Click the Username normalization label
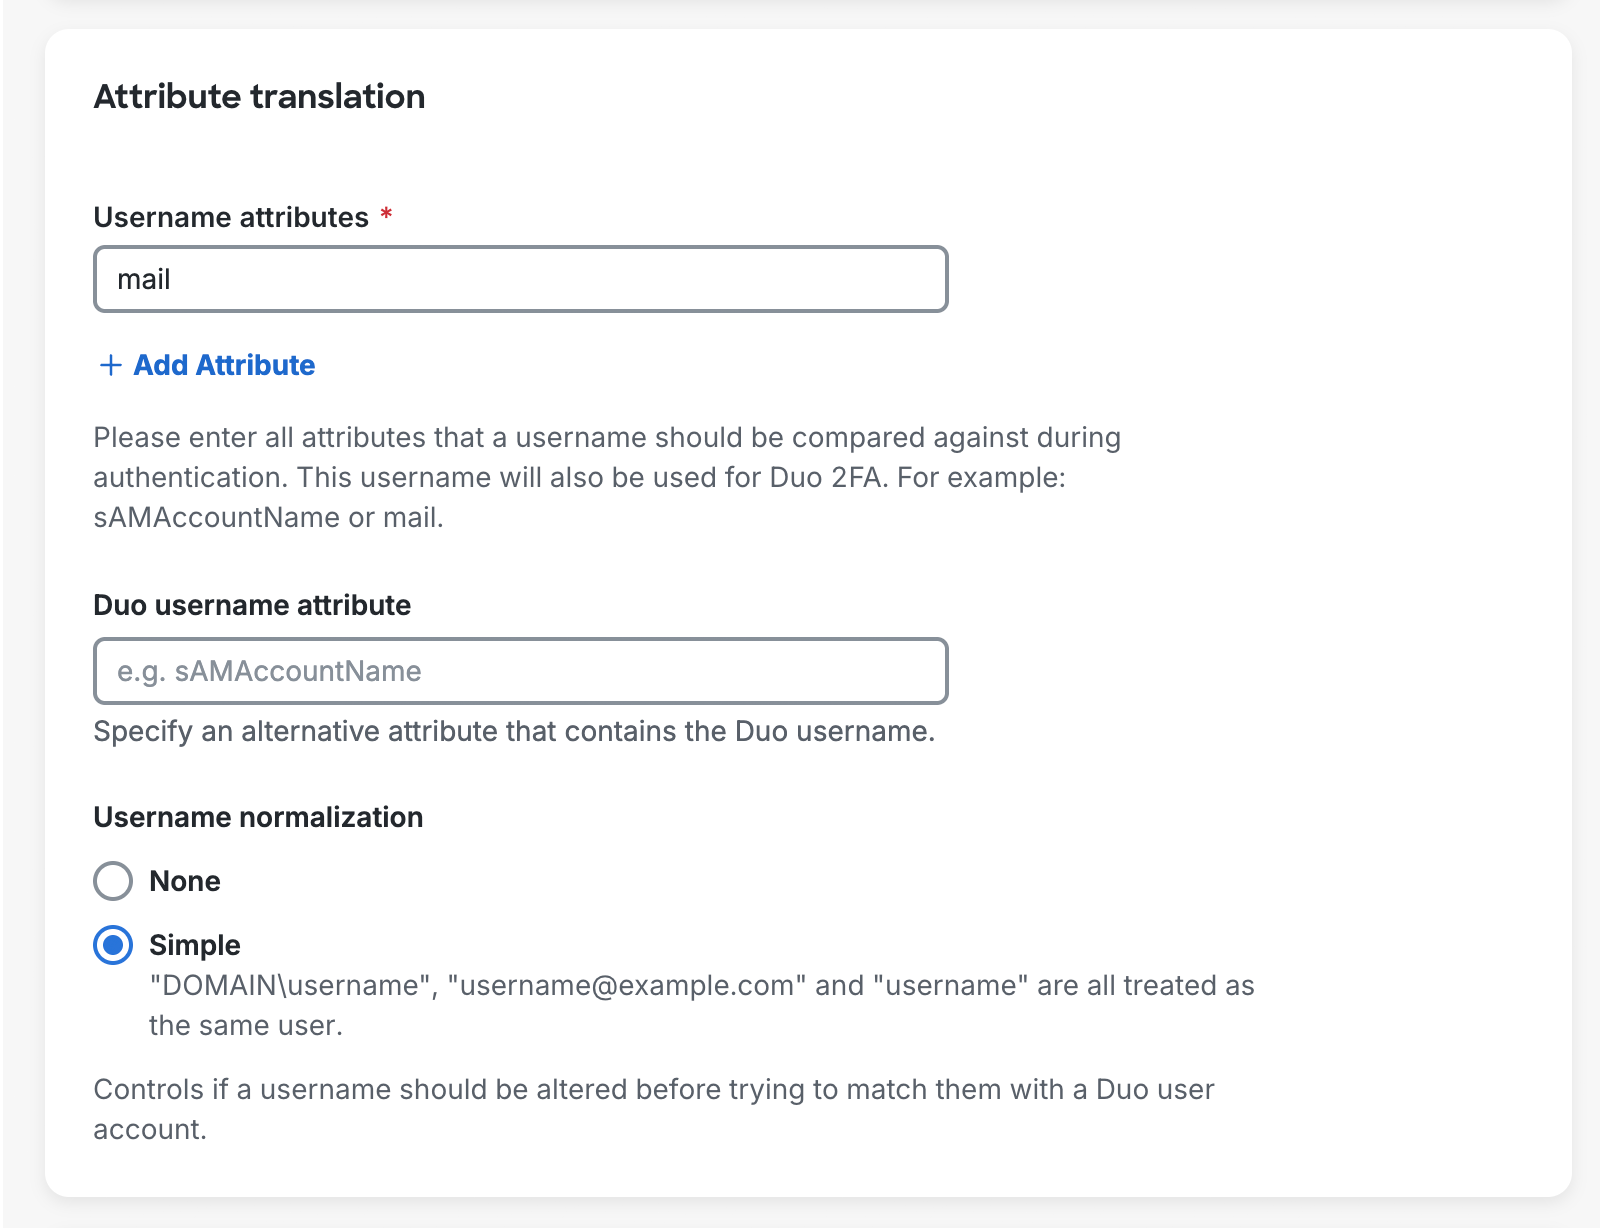This screenshot has width=1600, height=1230. click(x=257, y=817)
